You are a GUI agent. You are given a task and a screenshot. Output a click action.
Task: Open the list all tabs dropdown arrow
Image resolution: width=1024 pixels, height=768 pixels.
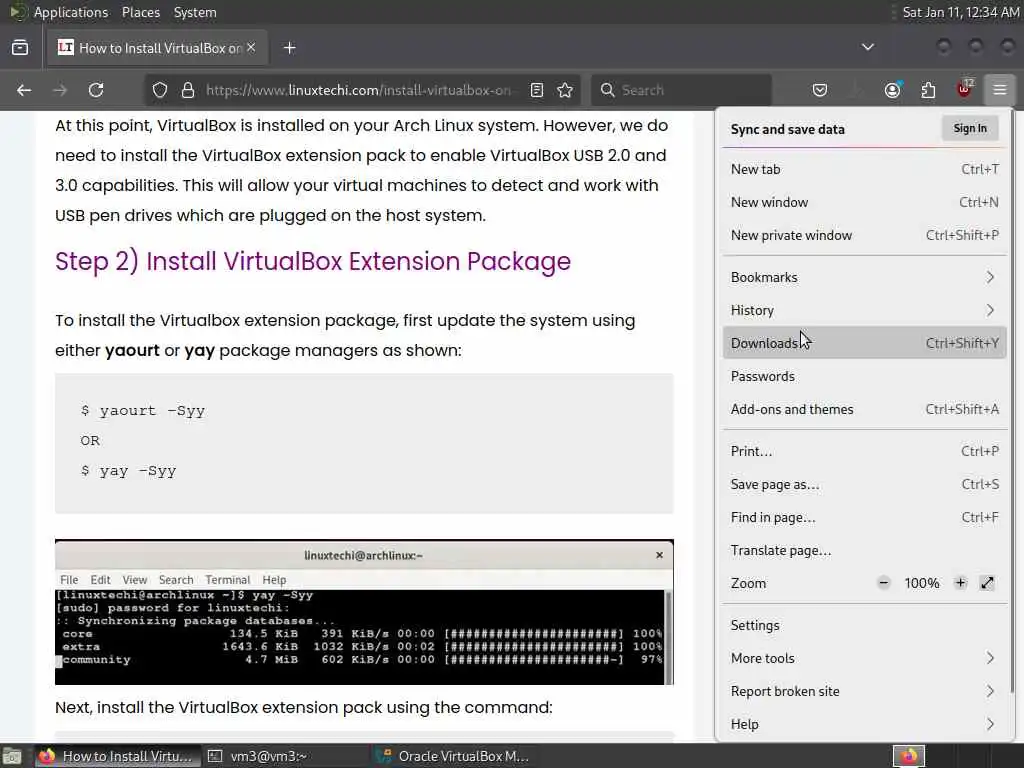point(868,47)
